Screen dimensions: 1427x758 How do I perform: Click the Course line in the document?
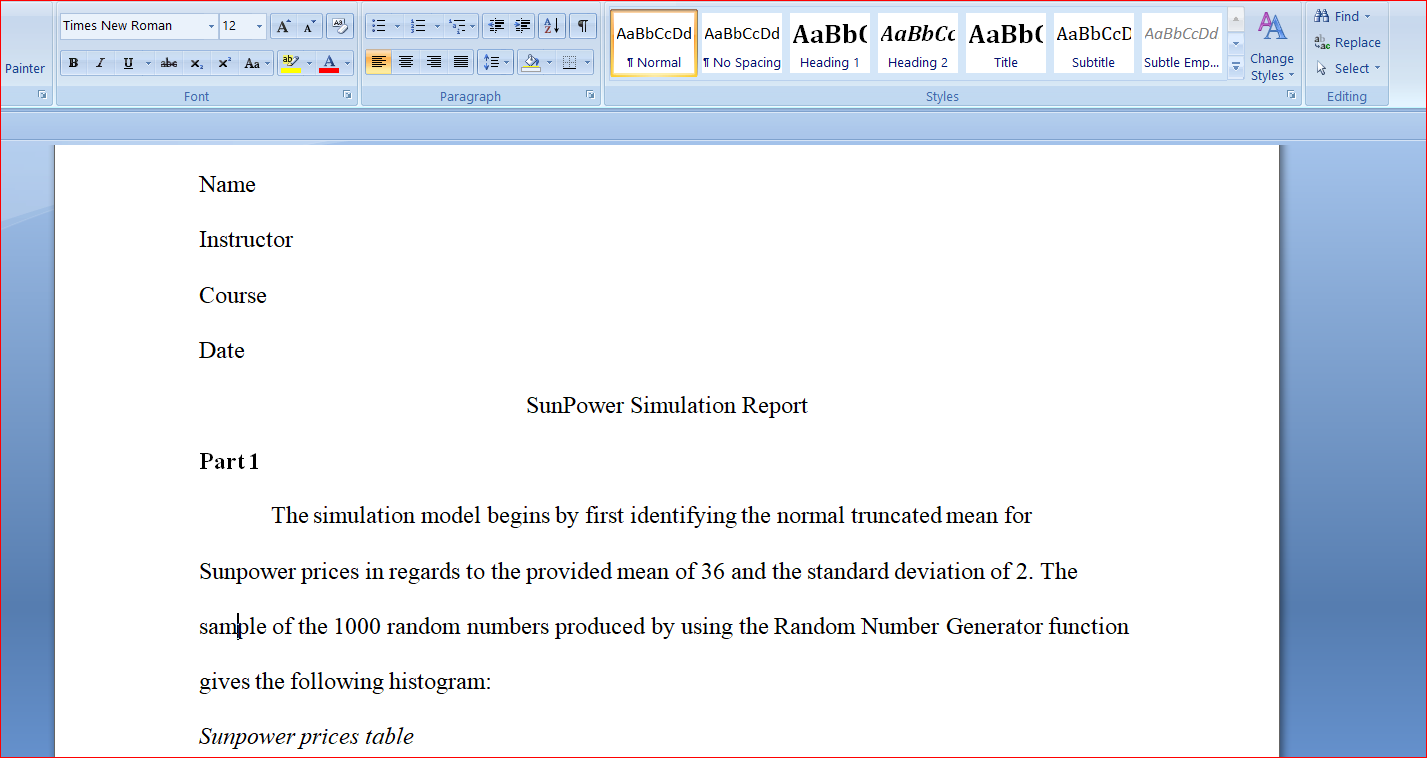point(233,296)
